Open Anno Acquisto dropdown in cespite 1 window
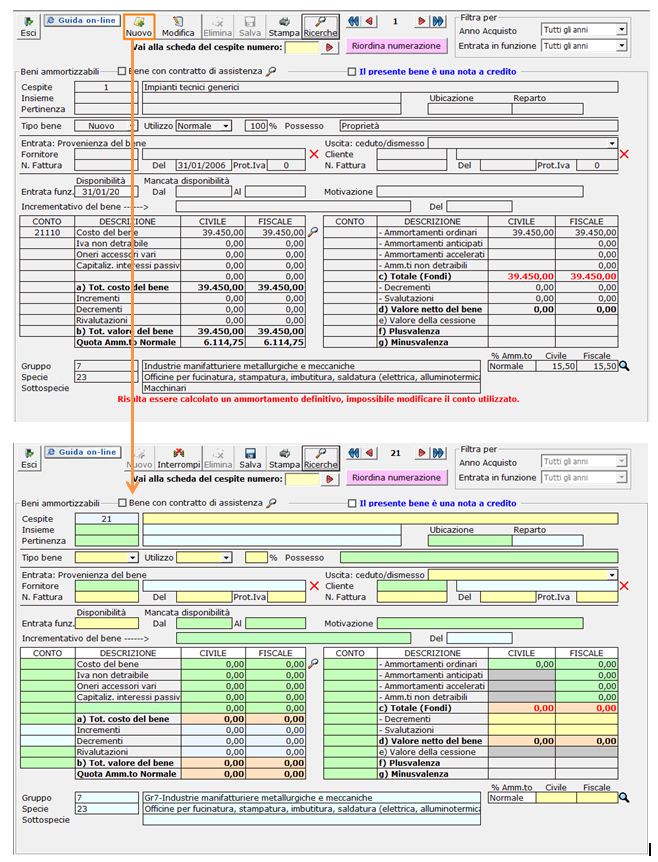Image resolution: width=658 pixels, height=862 pixels. coord(621,30)
